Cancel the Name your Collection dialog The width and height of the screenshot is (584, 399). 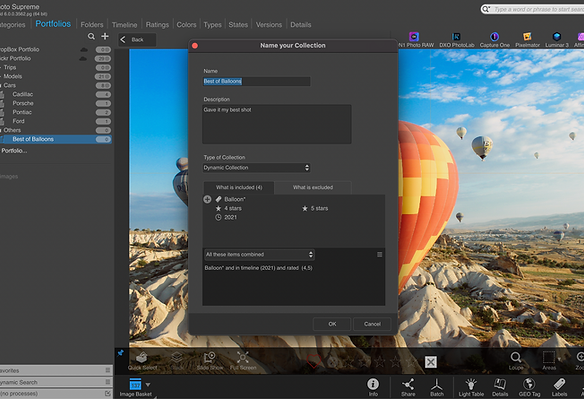[x=372, y=324]
